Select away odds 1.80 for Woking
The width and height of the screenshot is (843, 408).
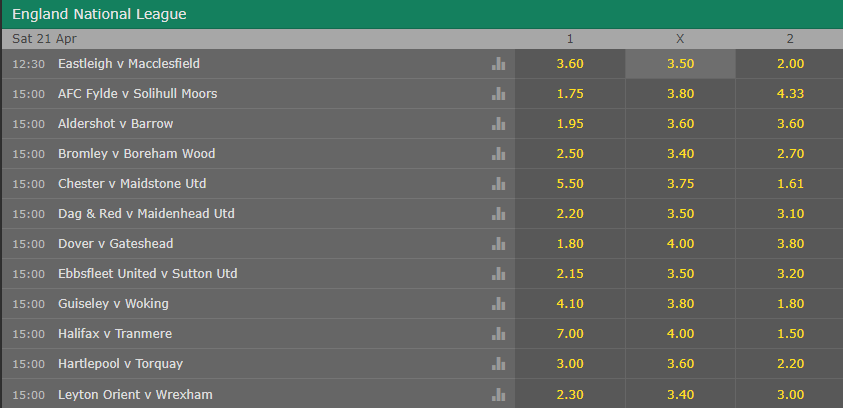click(790, 304)
